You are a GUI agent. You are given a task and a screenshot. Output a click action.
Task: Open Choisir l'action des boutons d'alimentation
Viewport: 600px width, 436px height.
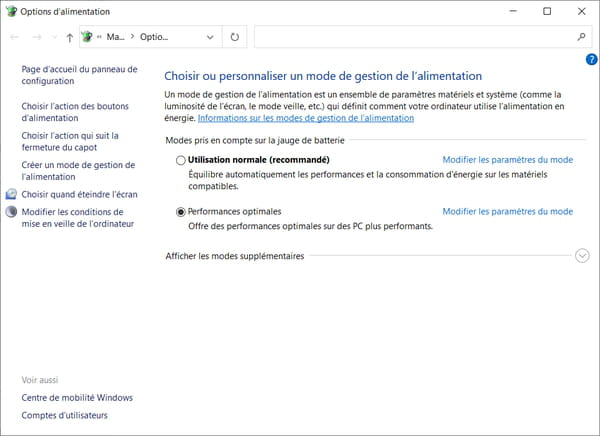click(75, 112)
